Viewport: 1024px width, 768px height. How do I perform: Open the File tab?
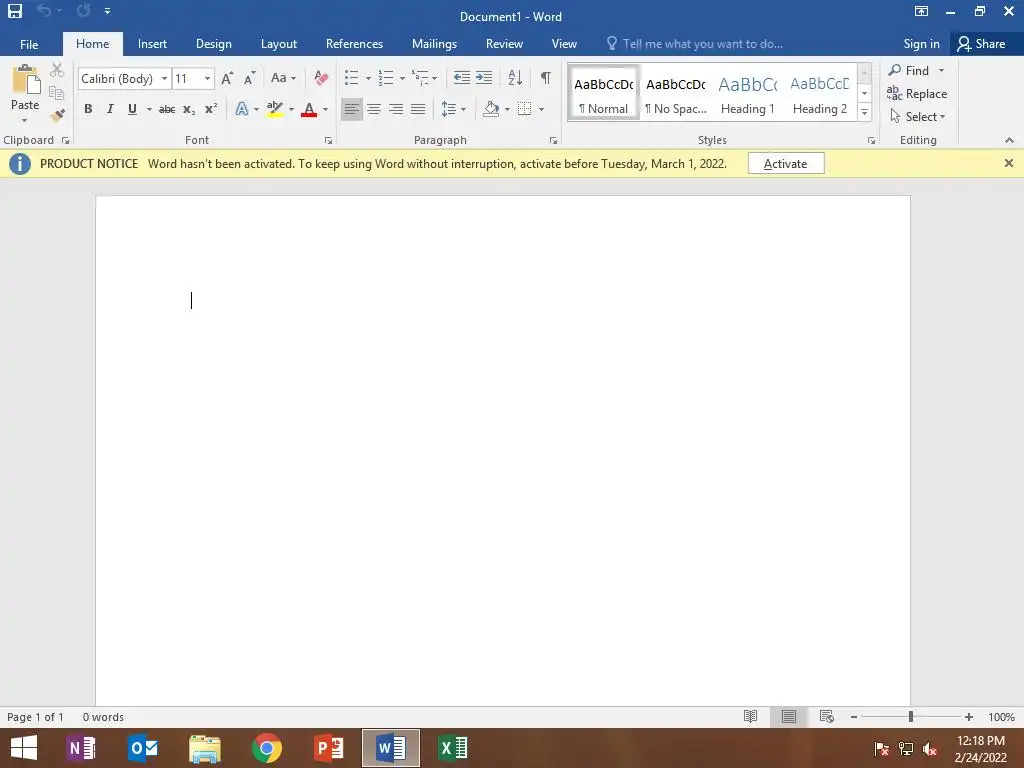coord(29,44)
